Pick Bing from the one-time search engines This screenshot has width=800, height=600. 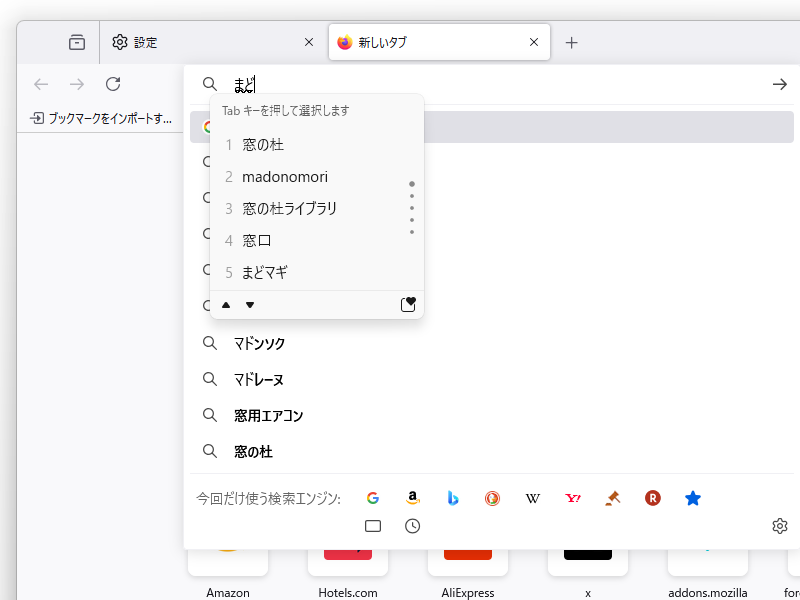(x=453, y=497)
